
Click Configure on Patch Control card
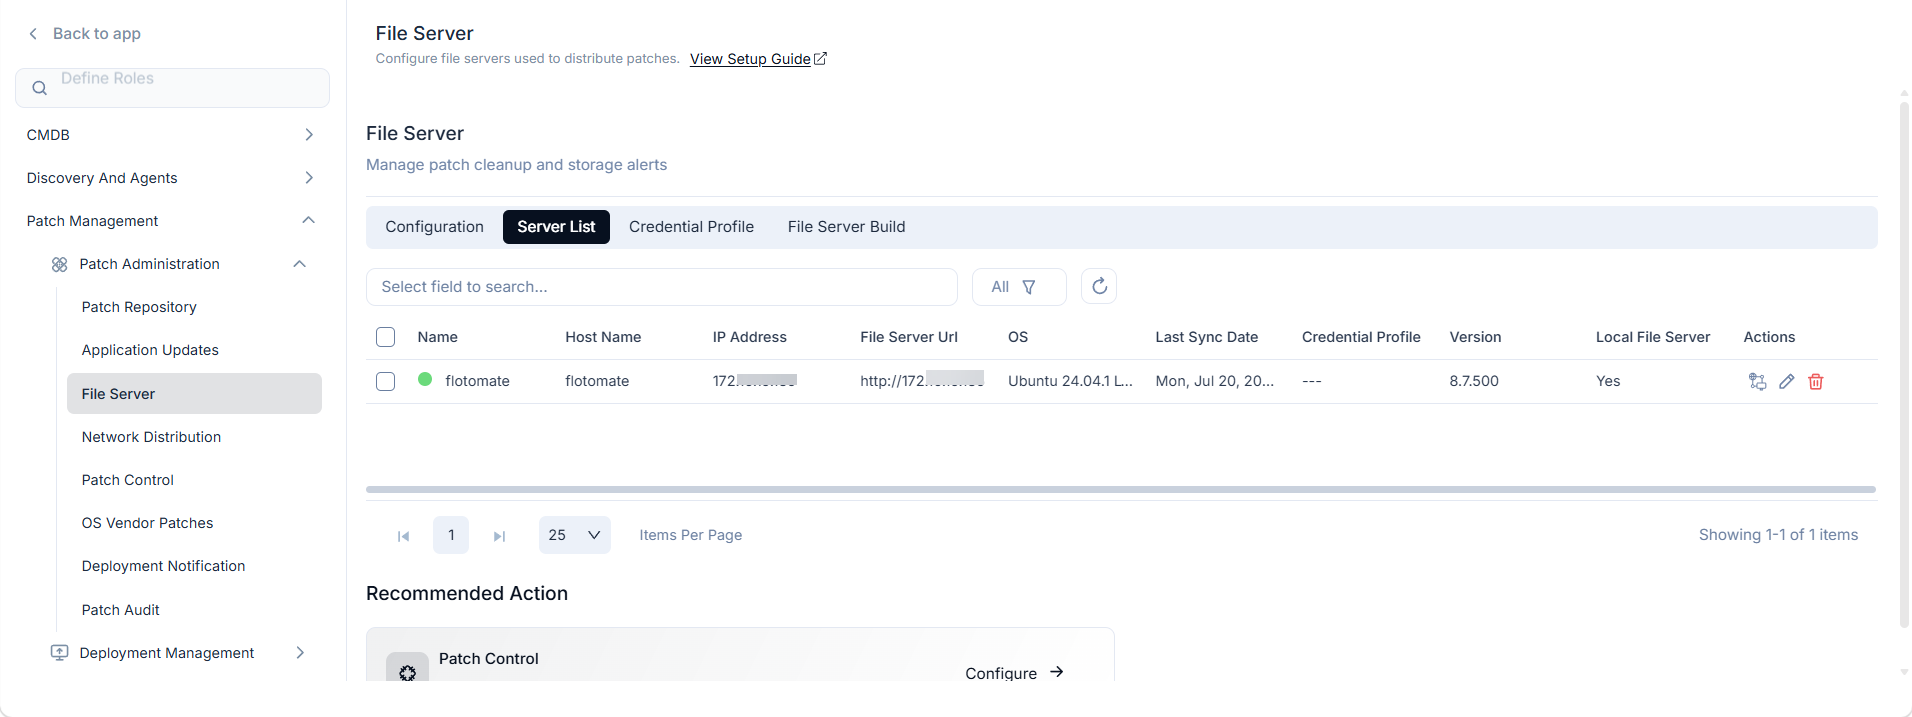1001,673
